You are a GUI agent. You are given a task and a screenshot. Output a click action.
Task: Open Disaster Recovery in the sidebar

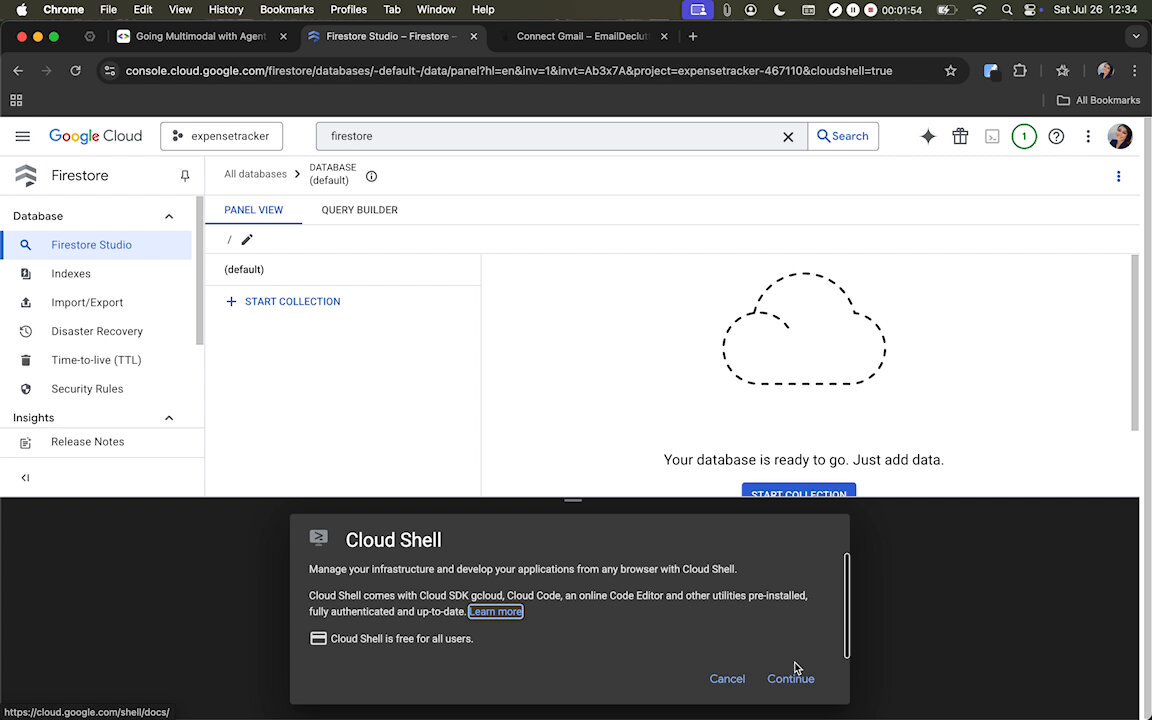(96, 331)
